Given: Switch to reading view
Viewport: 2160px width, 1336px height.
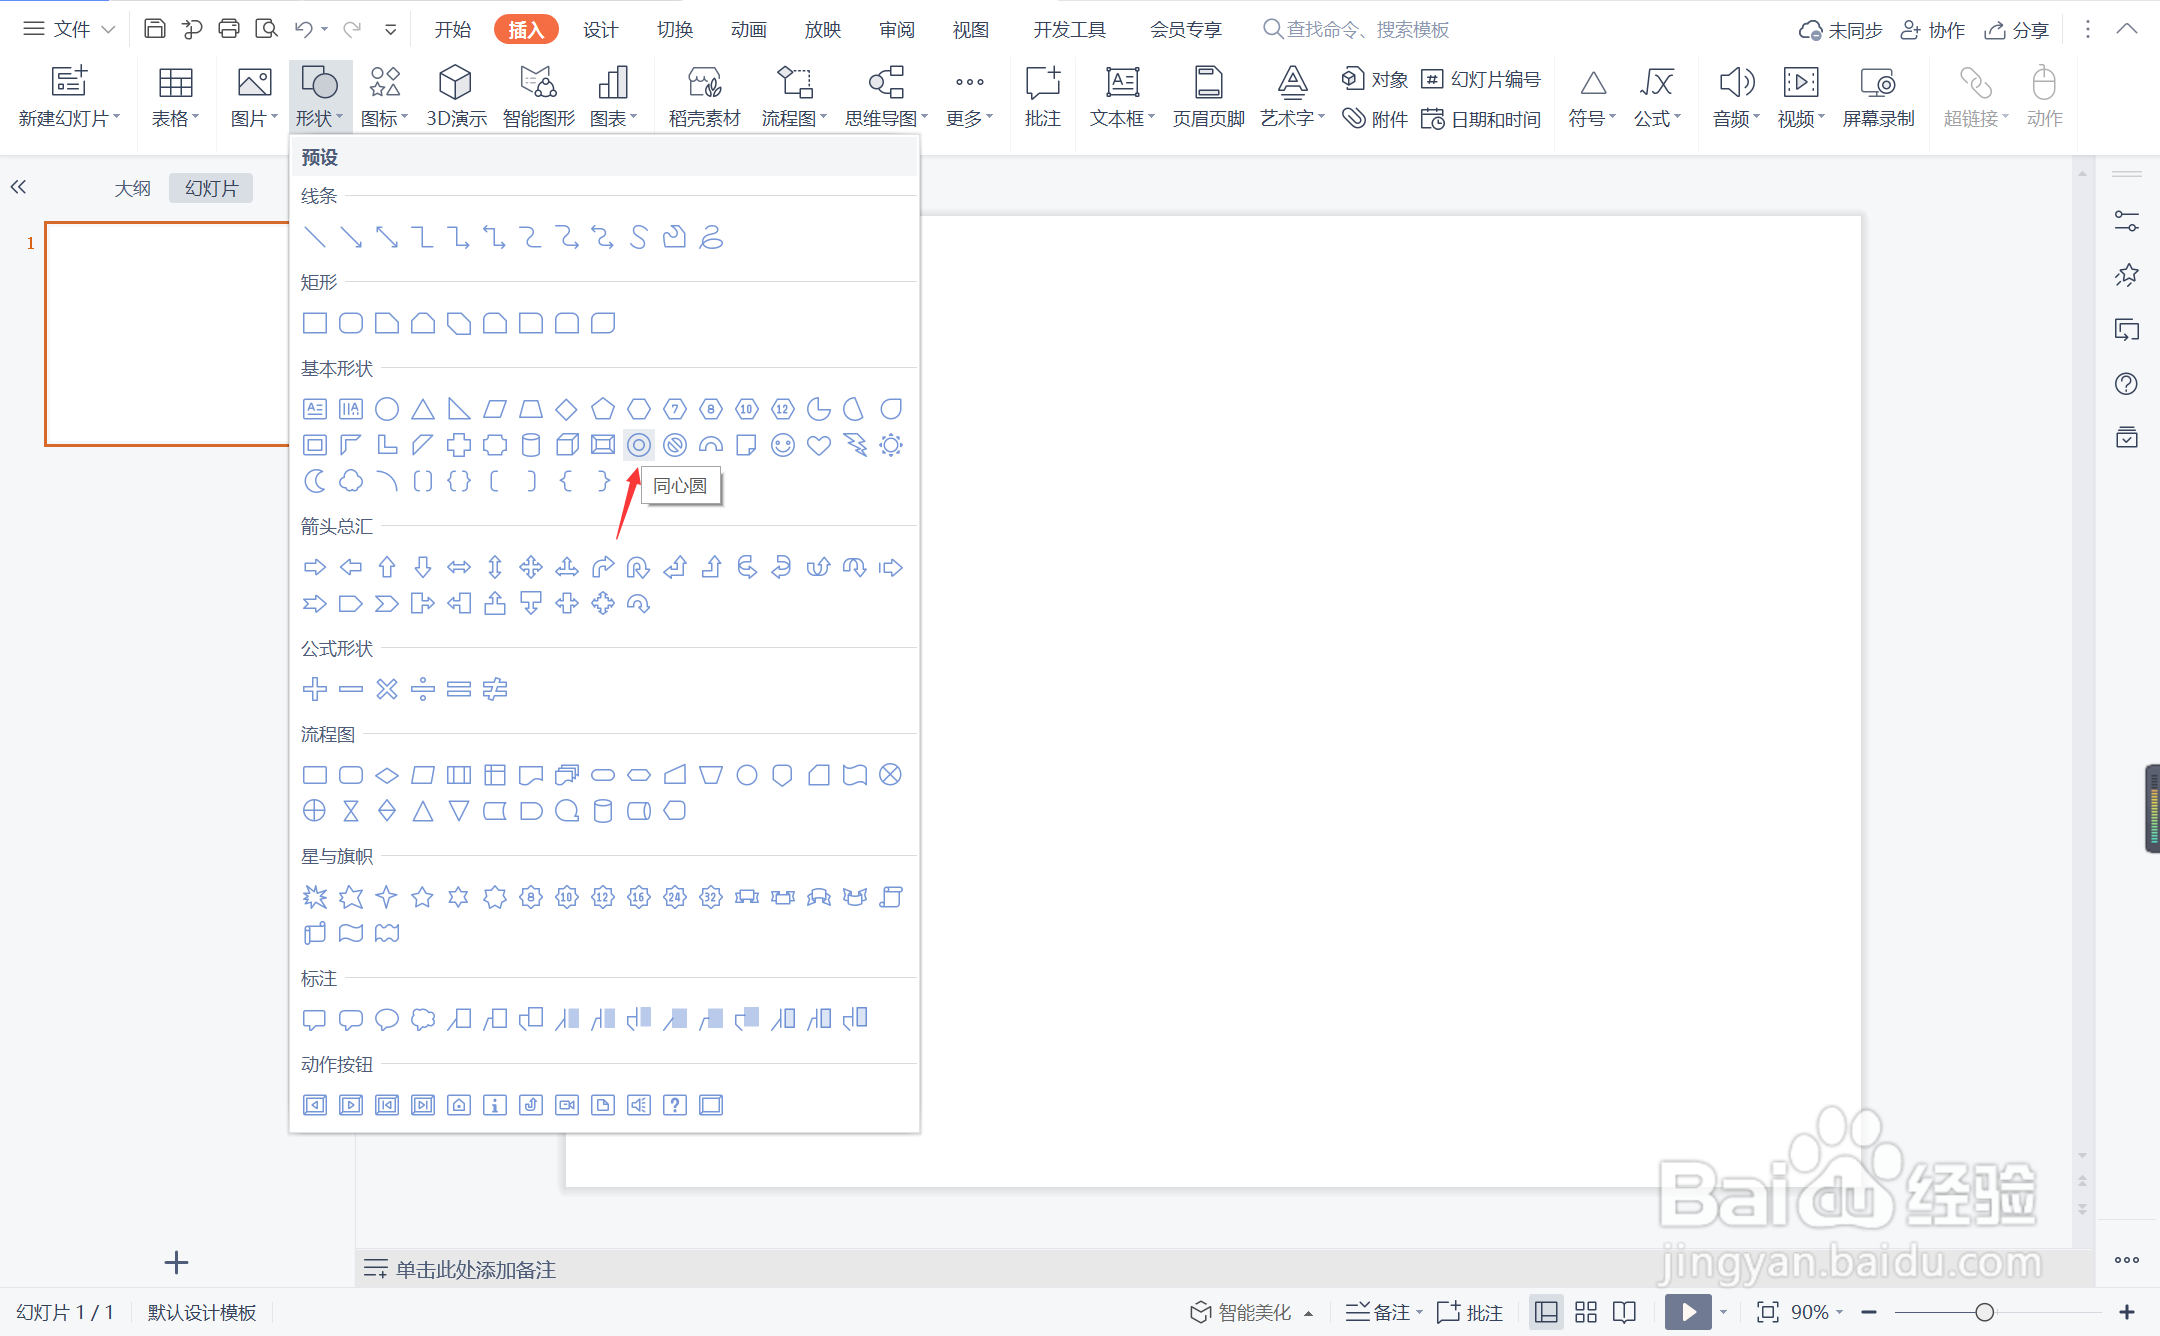Looking at the screenshot, I should [1625, 1312].
